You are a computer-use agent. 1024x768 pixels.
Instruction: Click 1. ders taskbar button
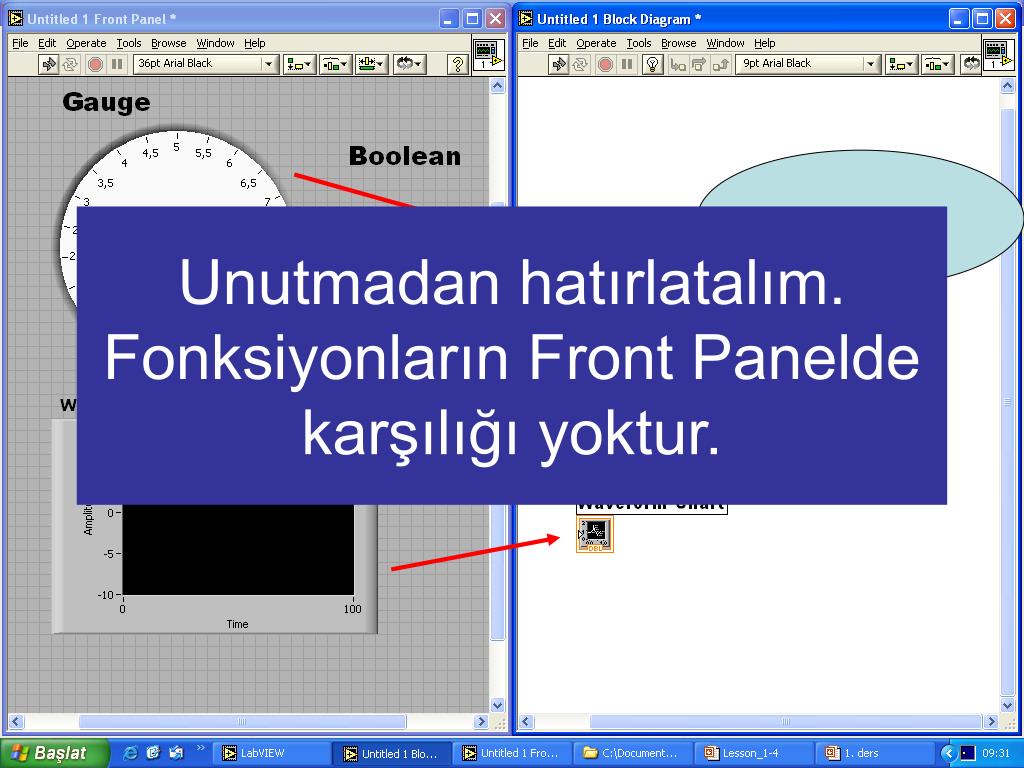(x=874, y=754)
